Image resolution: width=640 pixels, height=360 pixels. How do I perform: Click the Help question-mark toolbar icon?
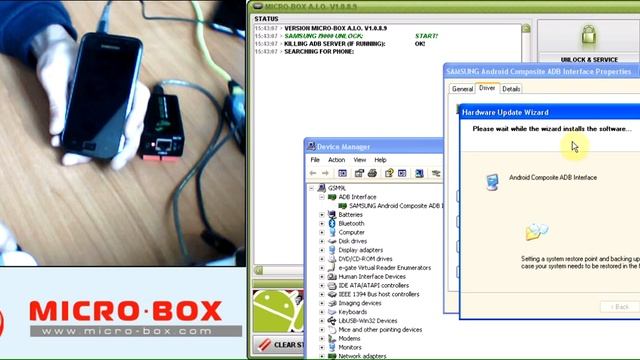click(x=389, y=173)
